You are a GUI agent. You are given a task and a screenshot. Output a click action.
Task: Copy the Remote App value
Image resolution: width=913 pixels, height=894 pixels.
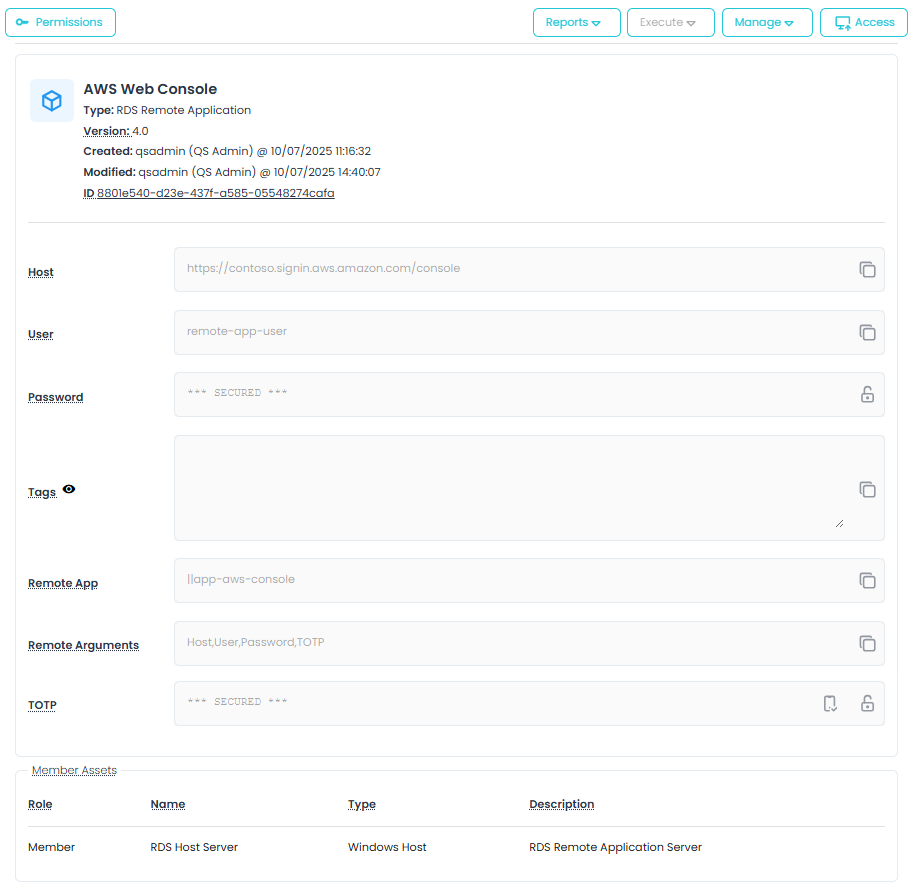coord(867,581)
